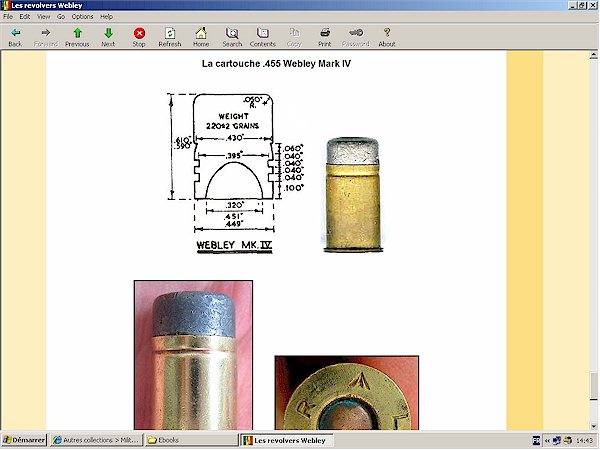Open the Go menu
Screen dimensions: 600x450
[61, 16]
